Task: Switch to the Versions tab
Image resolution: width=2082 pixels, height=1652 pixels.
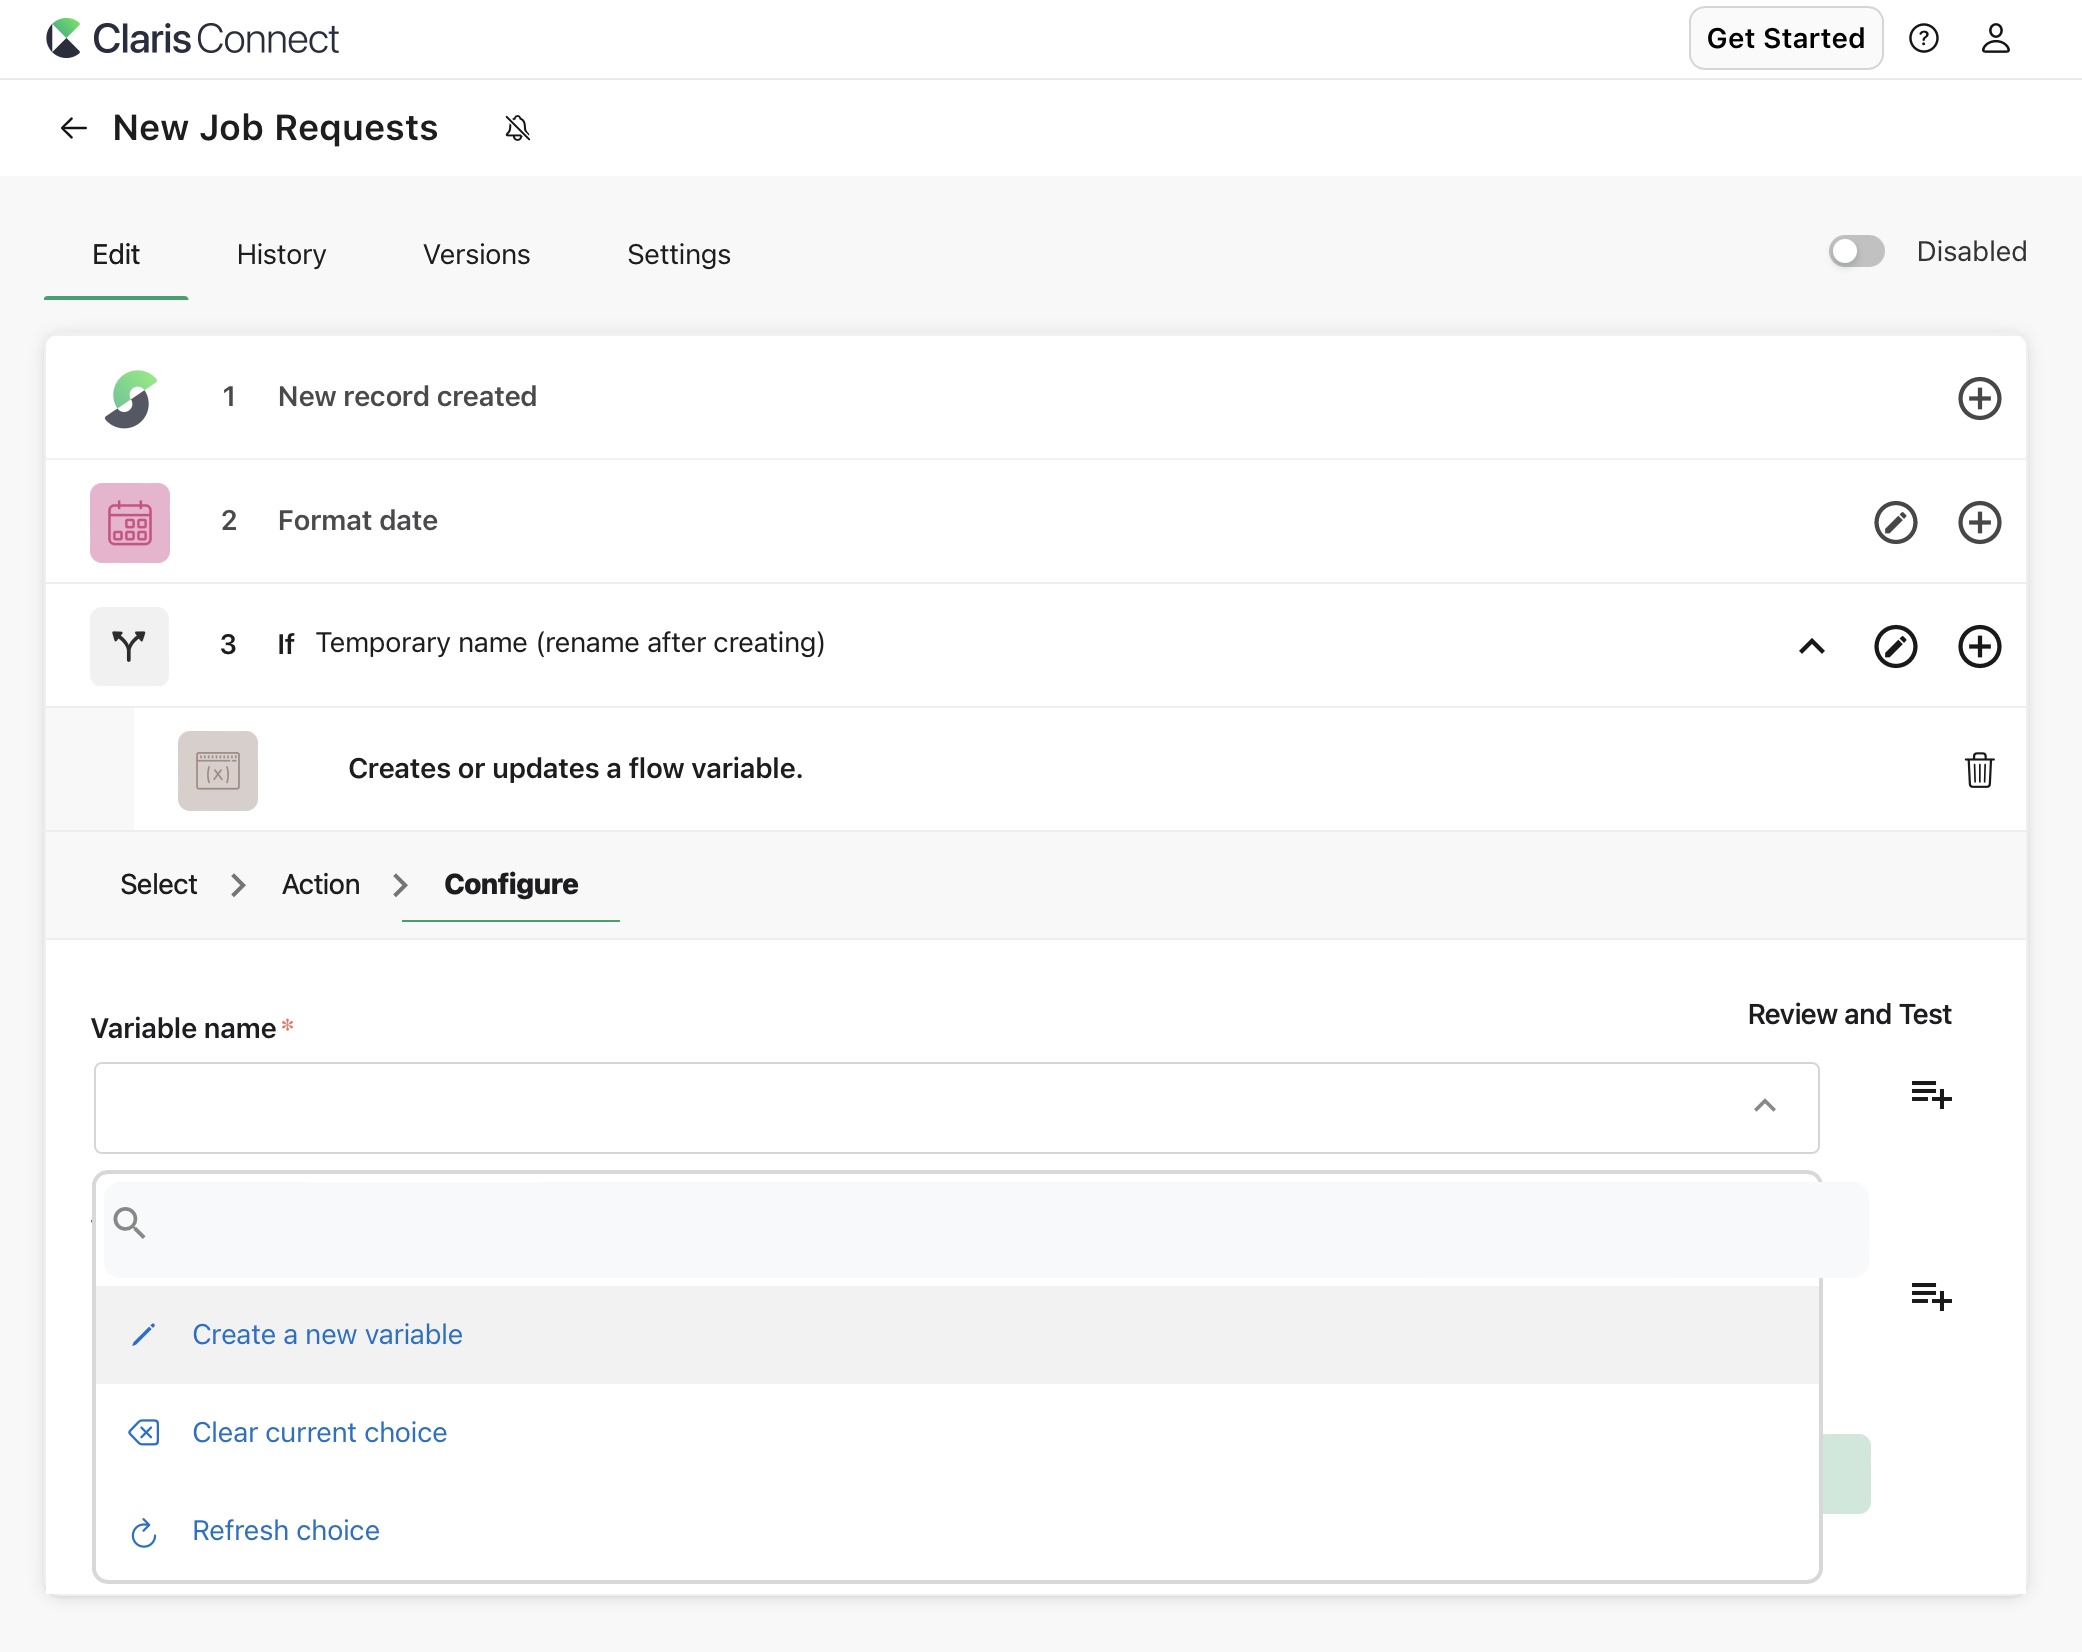Action: (x=476, y=255)
